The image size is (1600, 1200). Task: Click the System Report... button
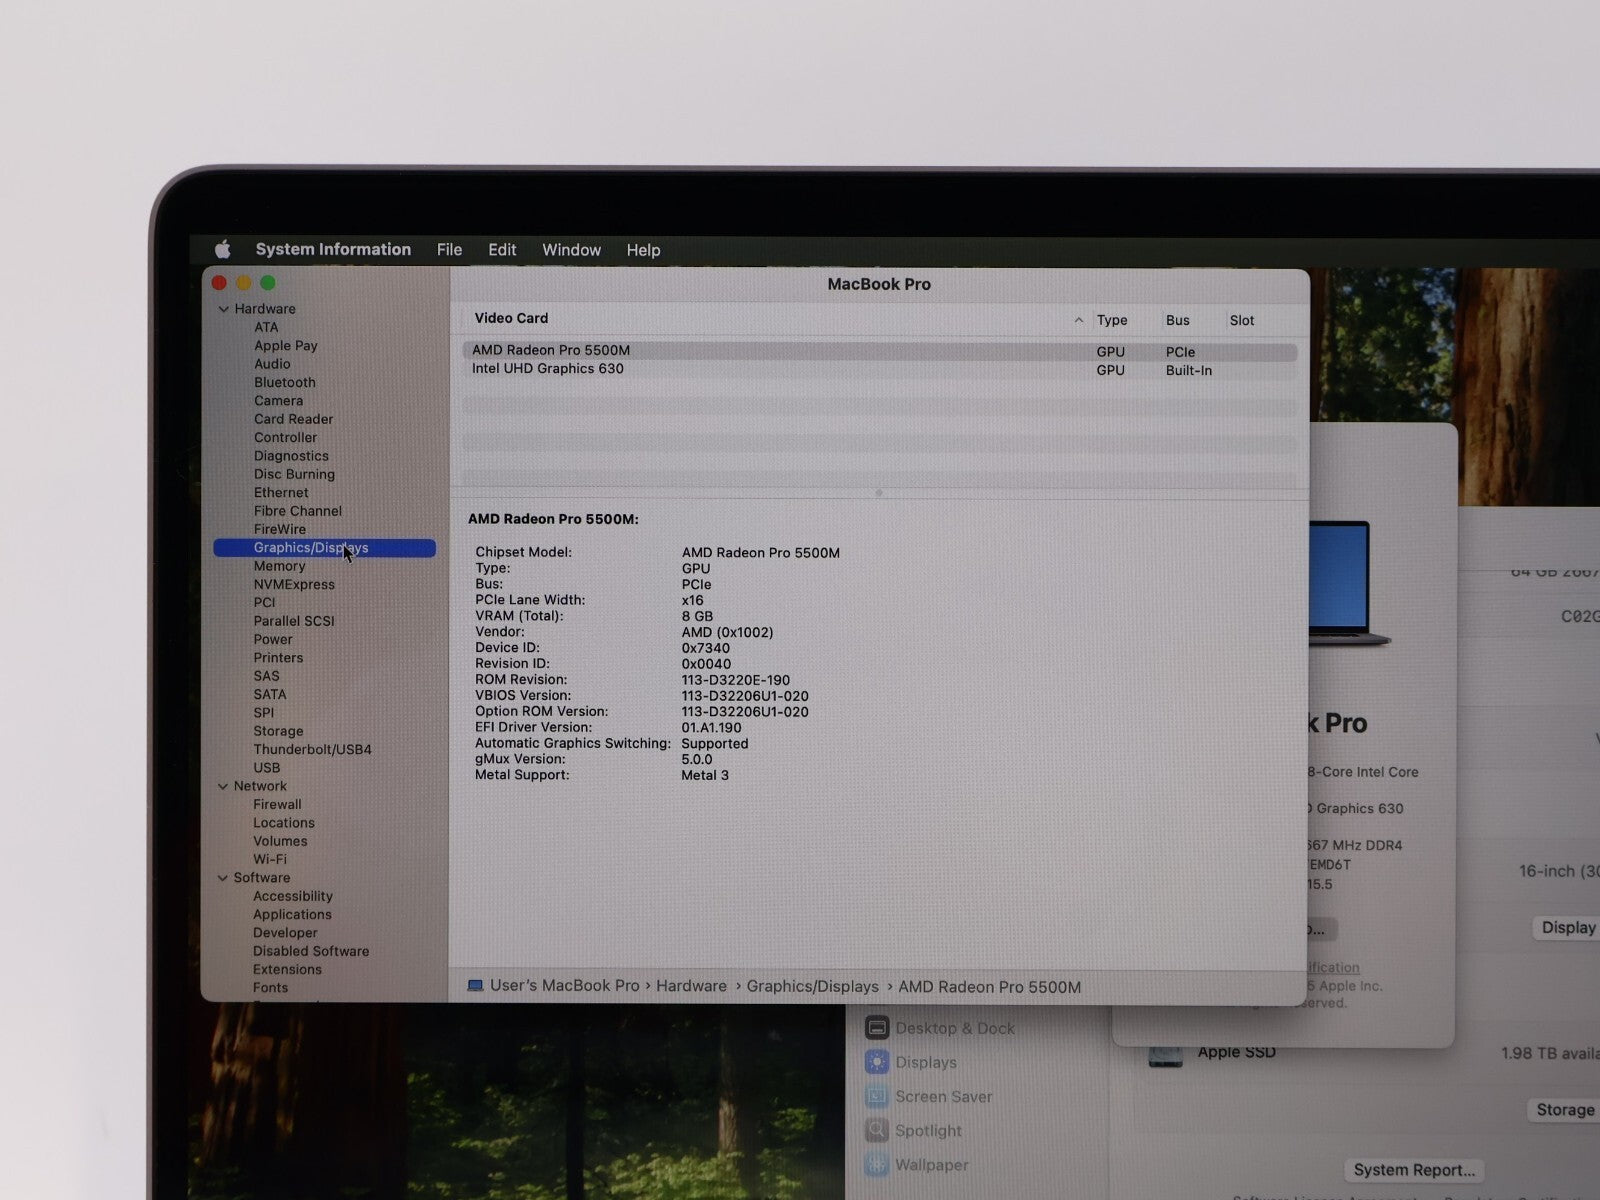click(x=1414, y=1170)
